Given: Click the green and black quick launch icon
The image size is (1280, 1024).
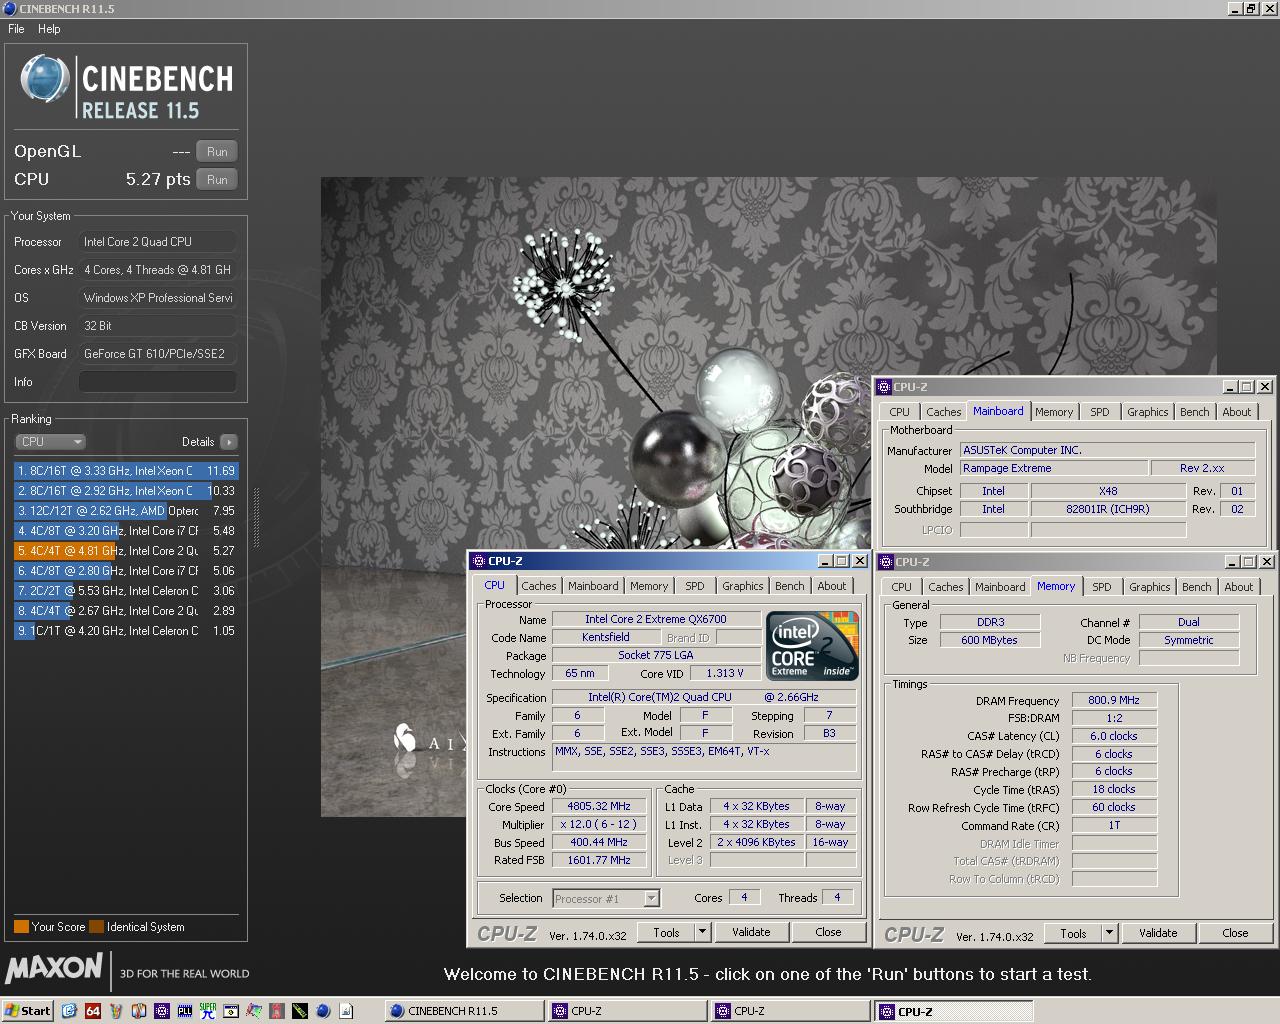Looking at the screenshot, I should pos(300,1011).
